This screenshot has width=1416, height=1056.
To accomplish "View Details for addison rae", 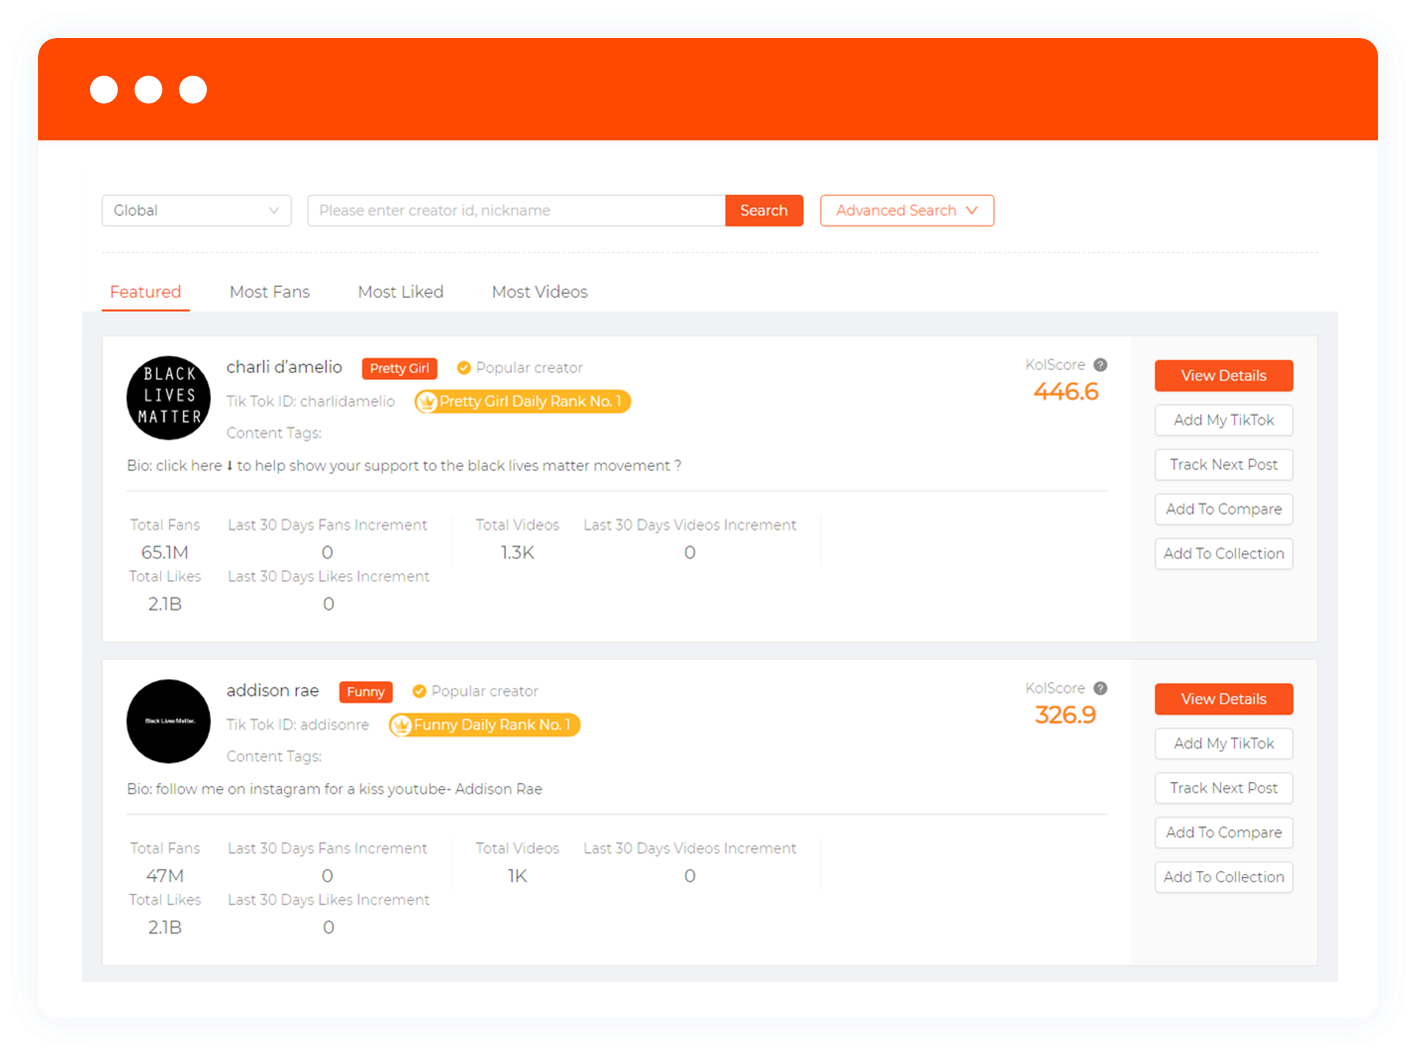I will tap(1224, 699).
